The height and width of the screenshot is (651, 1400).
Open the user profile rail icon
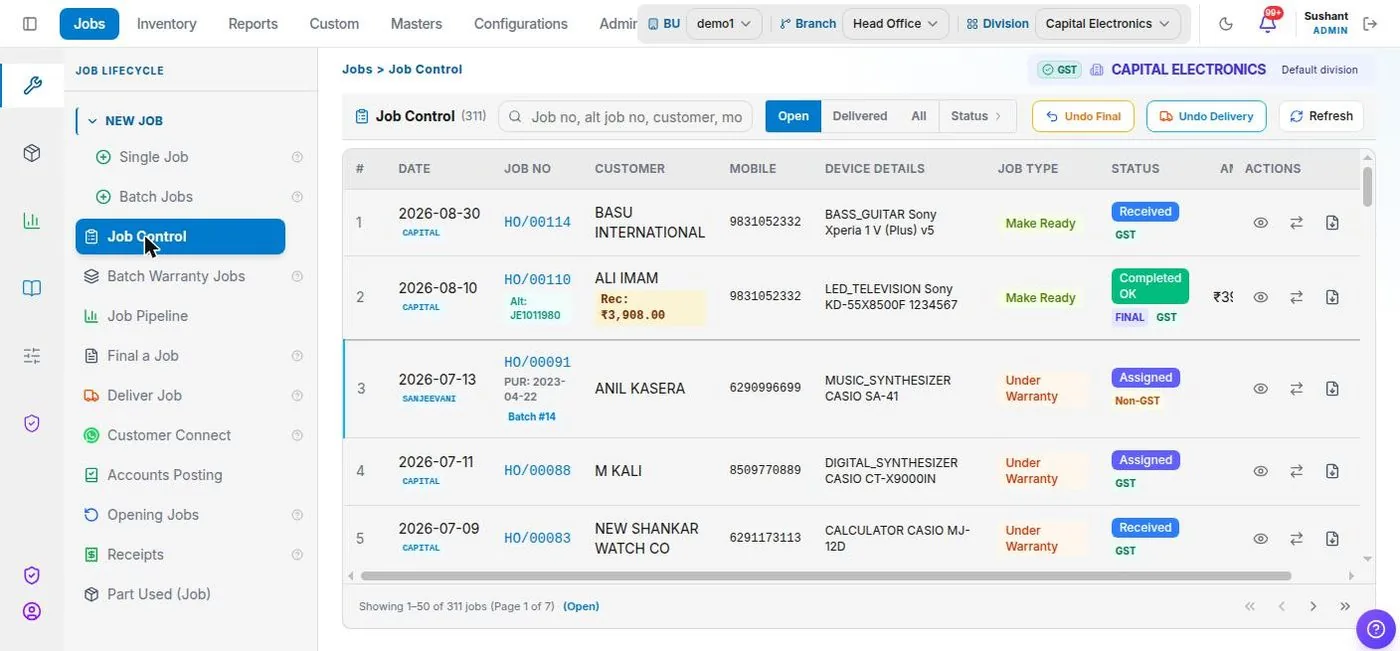coord(32,611)
